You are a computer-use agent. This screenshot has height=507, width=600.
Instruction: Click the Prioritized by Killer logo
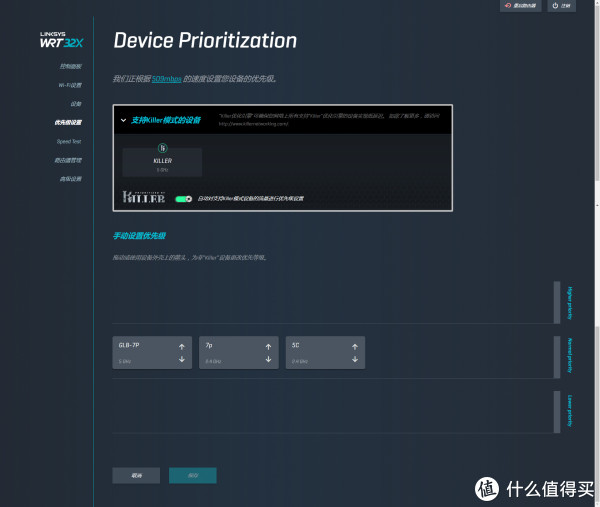pos(143,197)
